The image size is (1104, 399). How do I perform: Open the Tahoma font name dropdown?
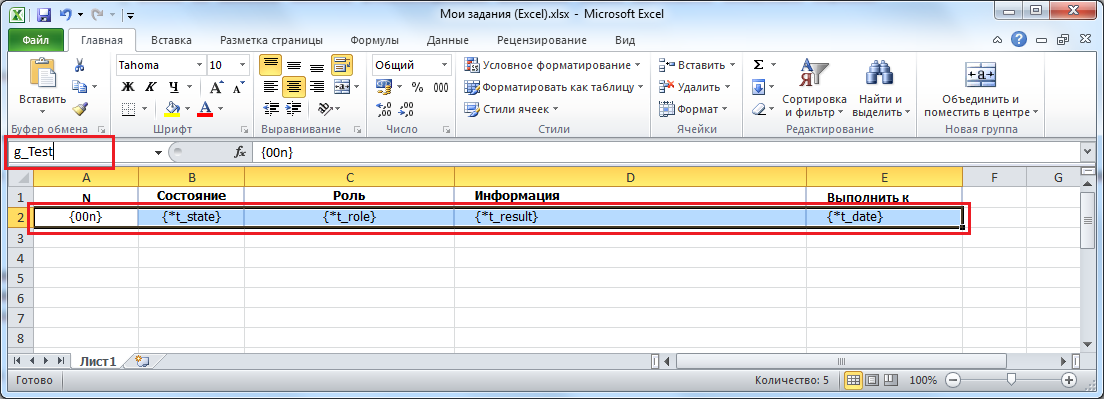click(199, 65)
